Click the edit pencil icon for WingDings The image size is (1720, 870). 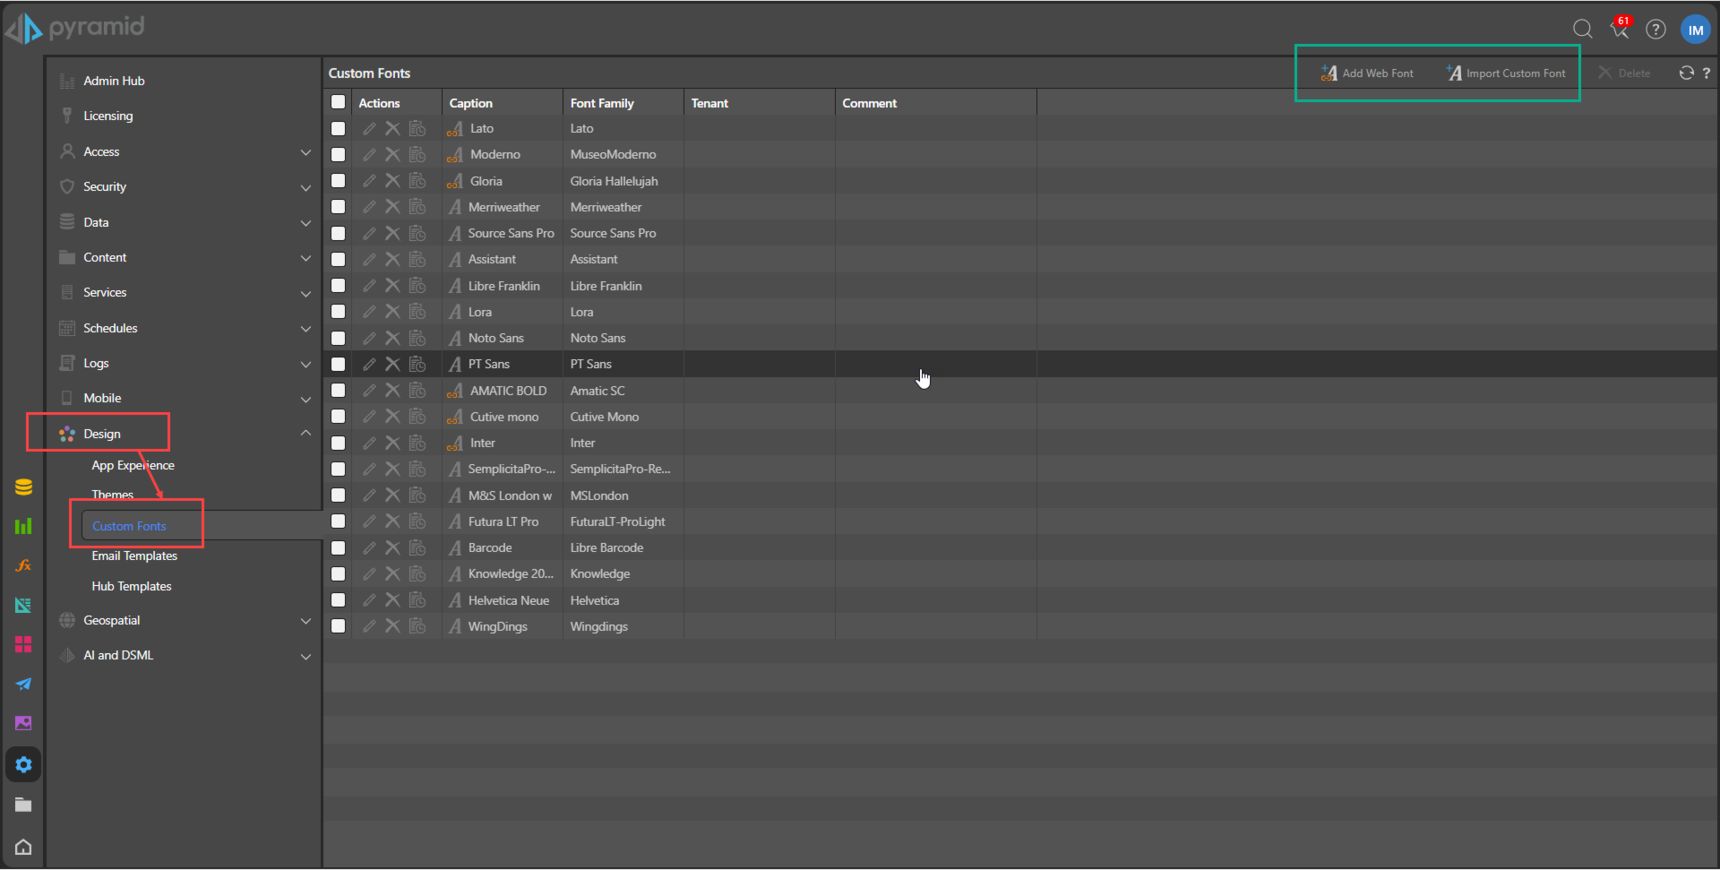pos(369,626)
